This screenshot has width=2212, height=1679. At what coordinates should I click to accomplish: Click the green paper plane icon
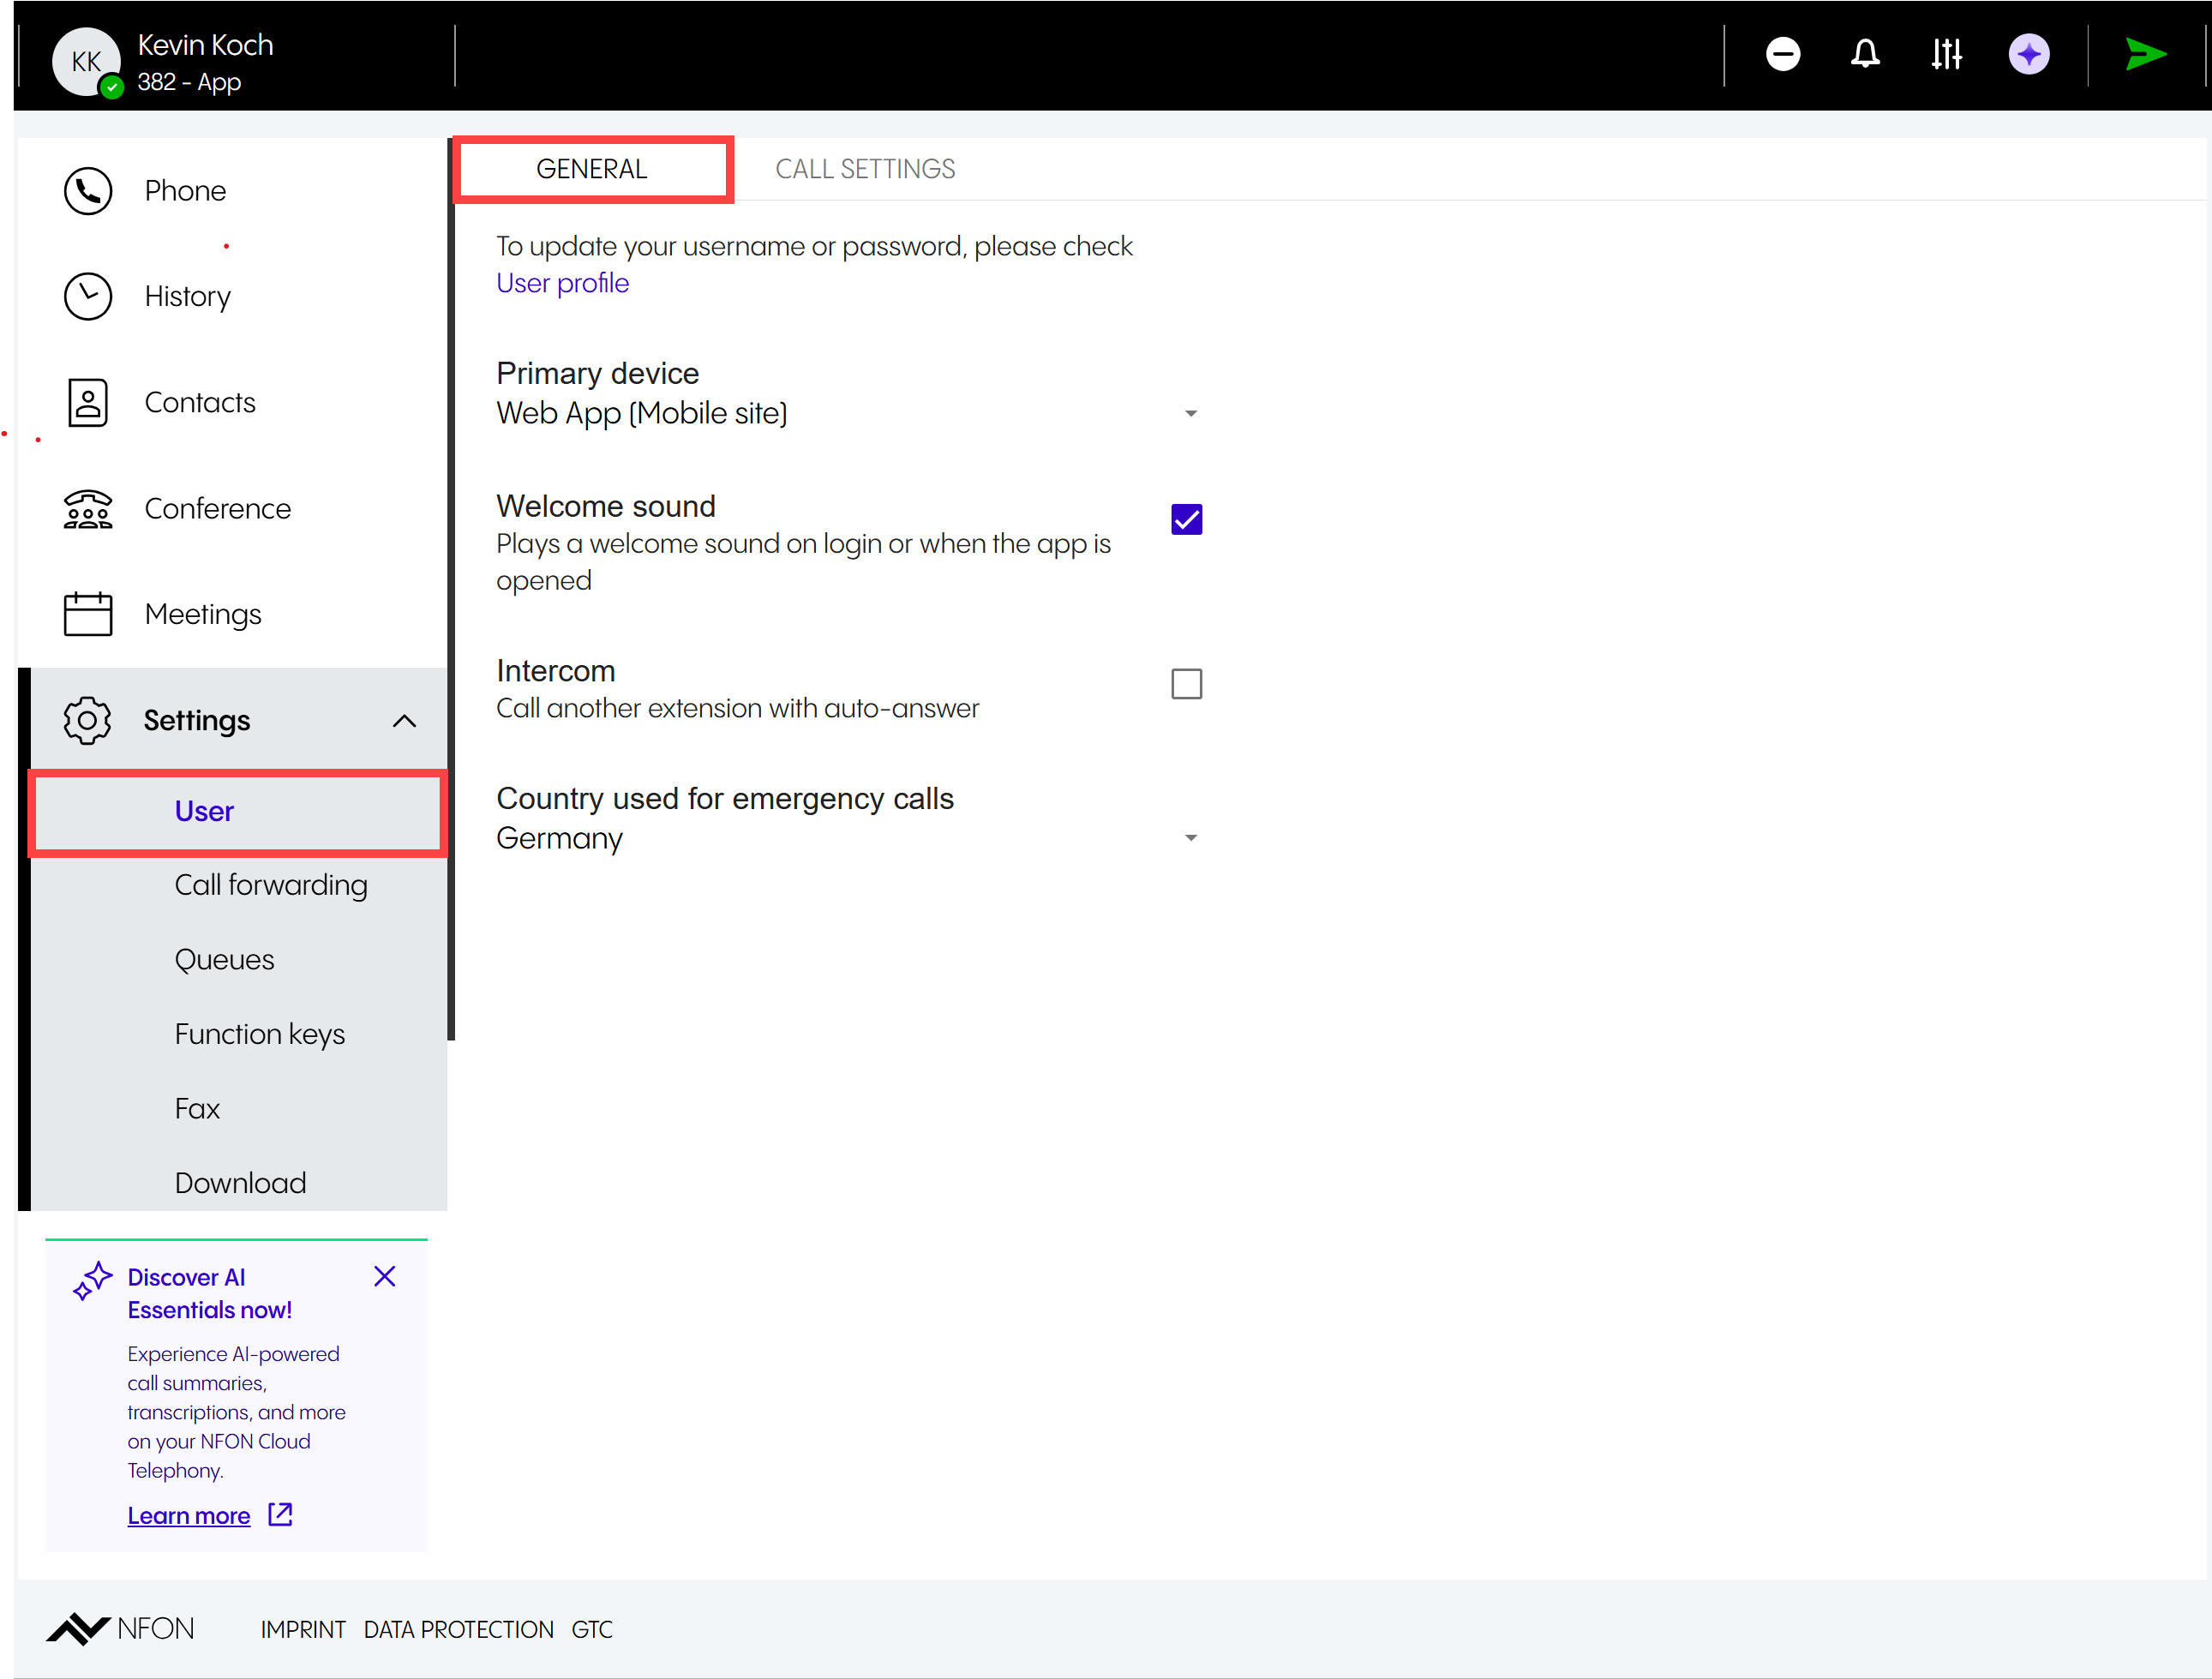(x=2144, y=54)
